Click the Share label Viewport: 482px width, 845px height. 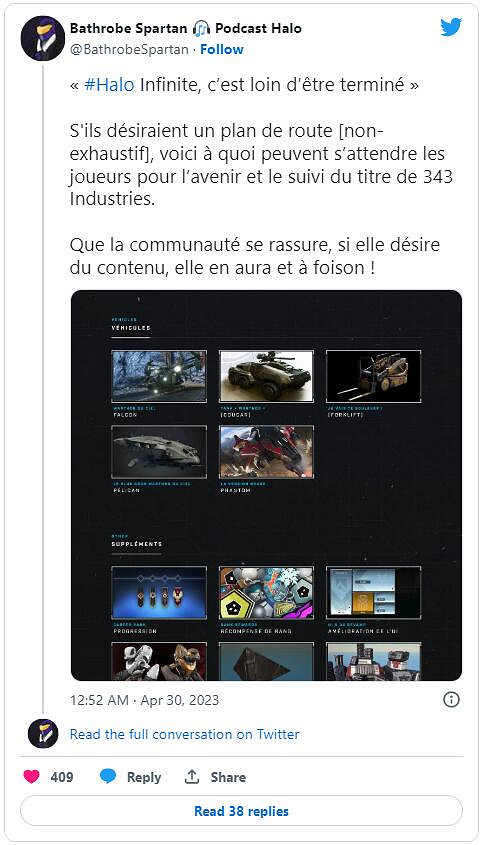[228, 777]
